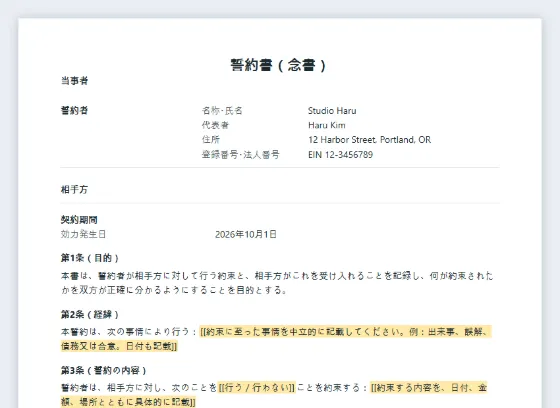The width and height of the screenshot is (560, 408).
Task: Select the 当事者 section heading
Action: coord(74,81)
